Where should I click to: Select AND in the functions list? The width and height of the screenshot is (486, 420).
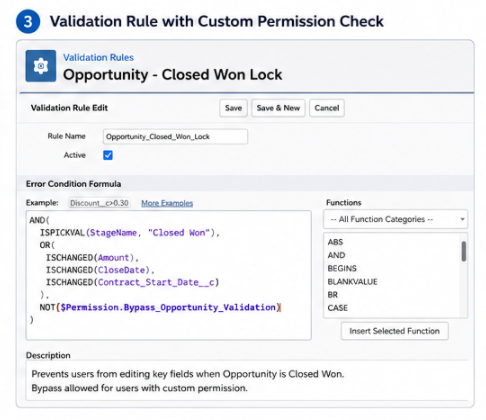(336, 255)
